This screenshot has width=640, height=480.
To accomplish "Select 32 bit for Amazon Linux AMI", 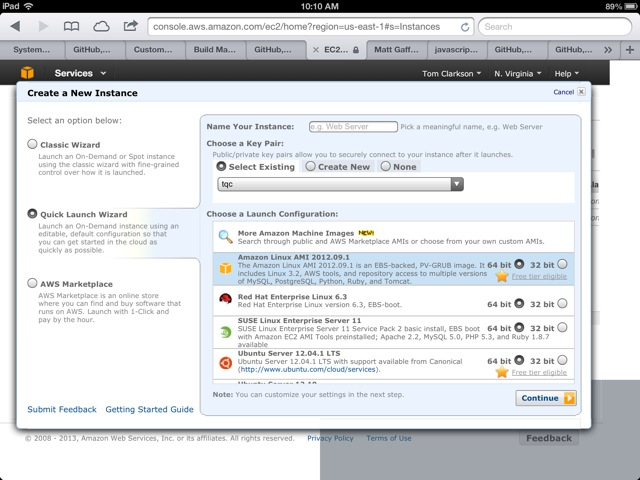I will [x=562, y=264].
